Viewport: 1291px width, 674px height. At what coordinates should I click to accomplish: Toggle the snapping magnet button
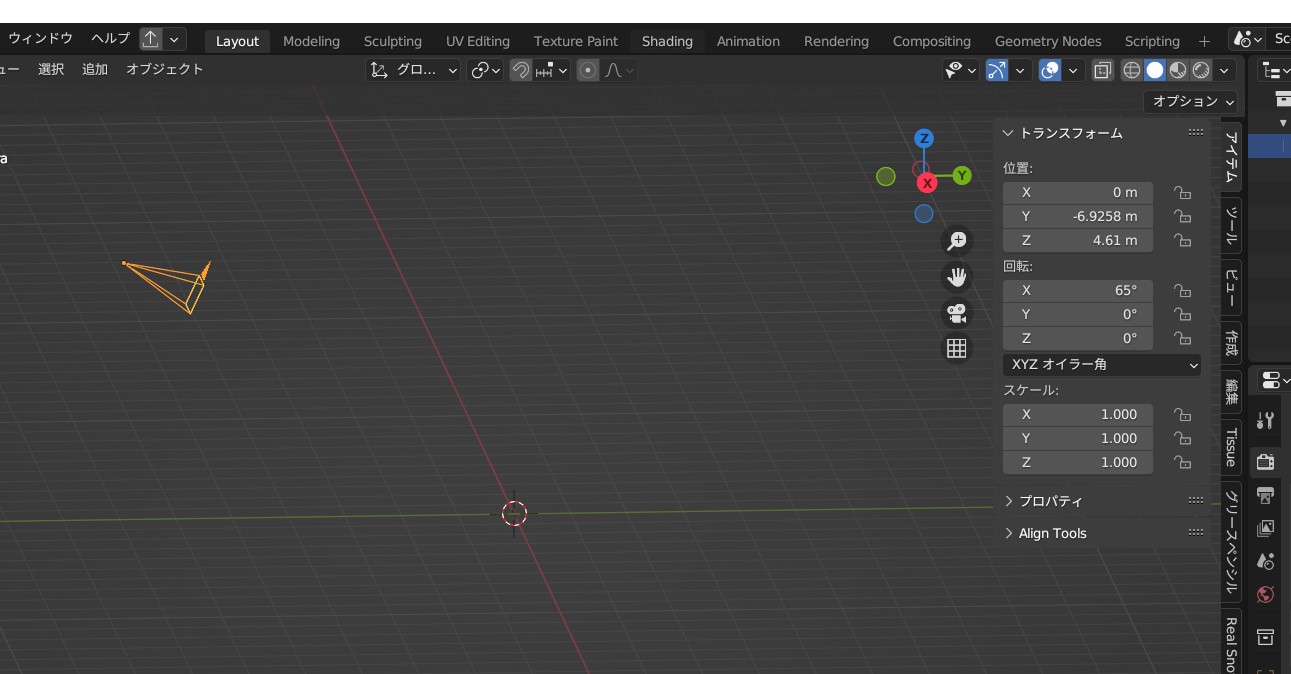[x=520, y=70]
